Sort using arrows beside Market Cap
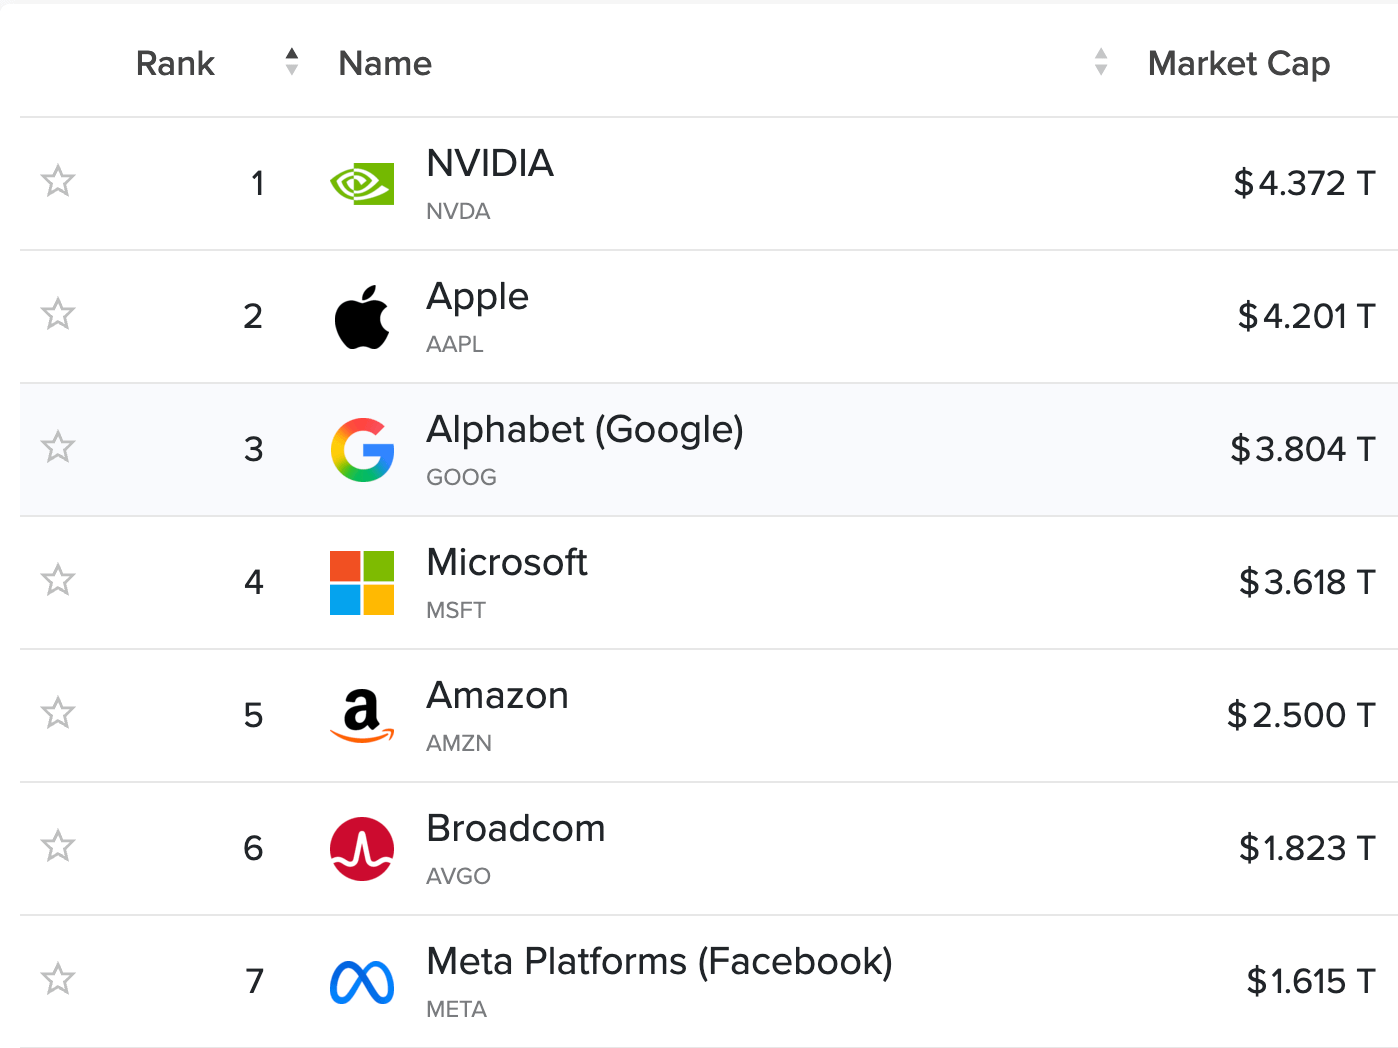This screenshot has height=1048, width=1398. click(1101, 62)
